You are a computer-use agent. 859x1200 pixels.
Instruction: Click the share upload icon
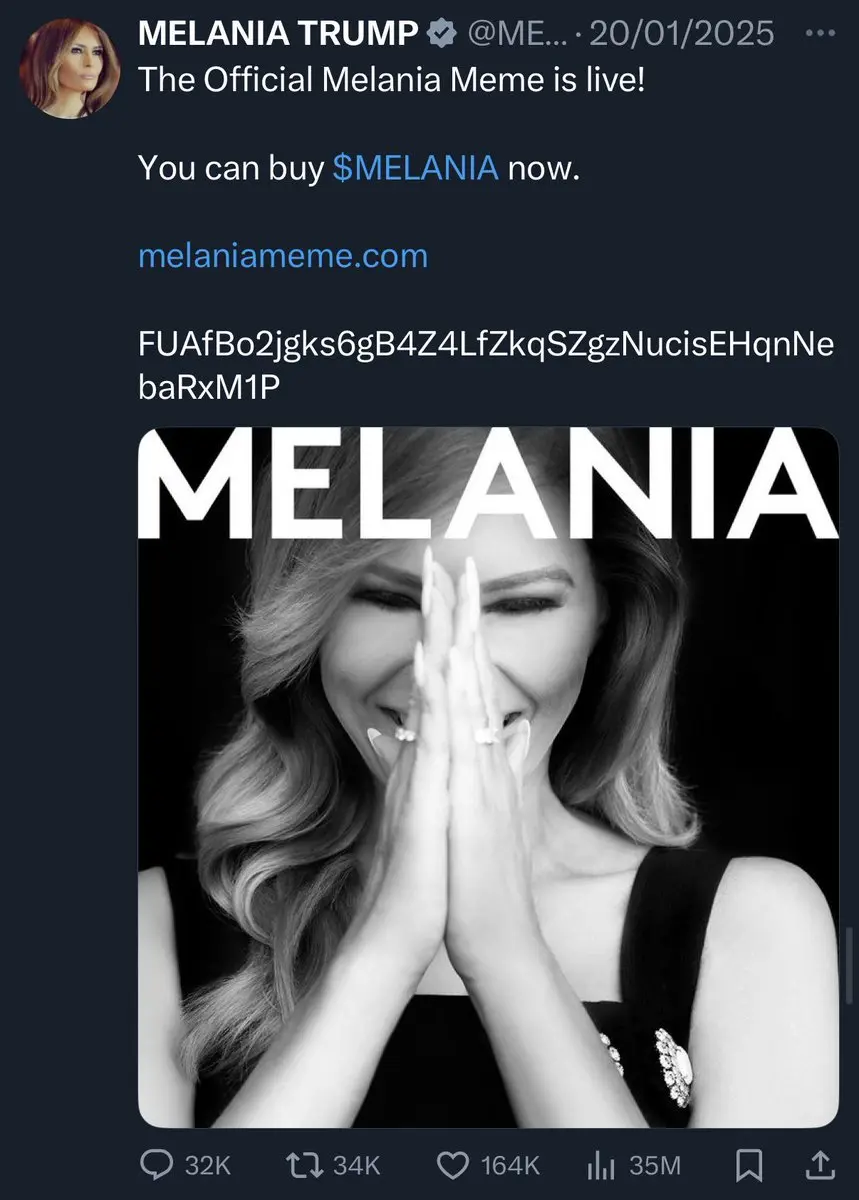(818, 1164)
